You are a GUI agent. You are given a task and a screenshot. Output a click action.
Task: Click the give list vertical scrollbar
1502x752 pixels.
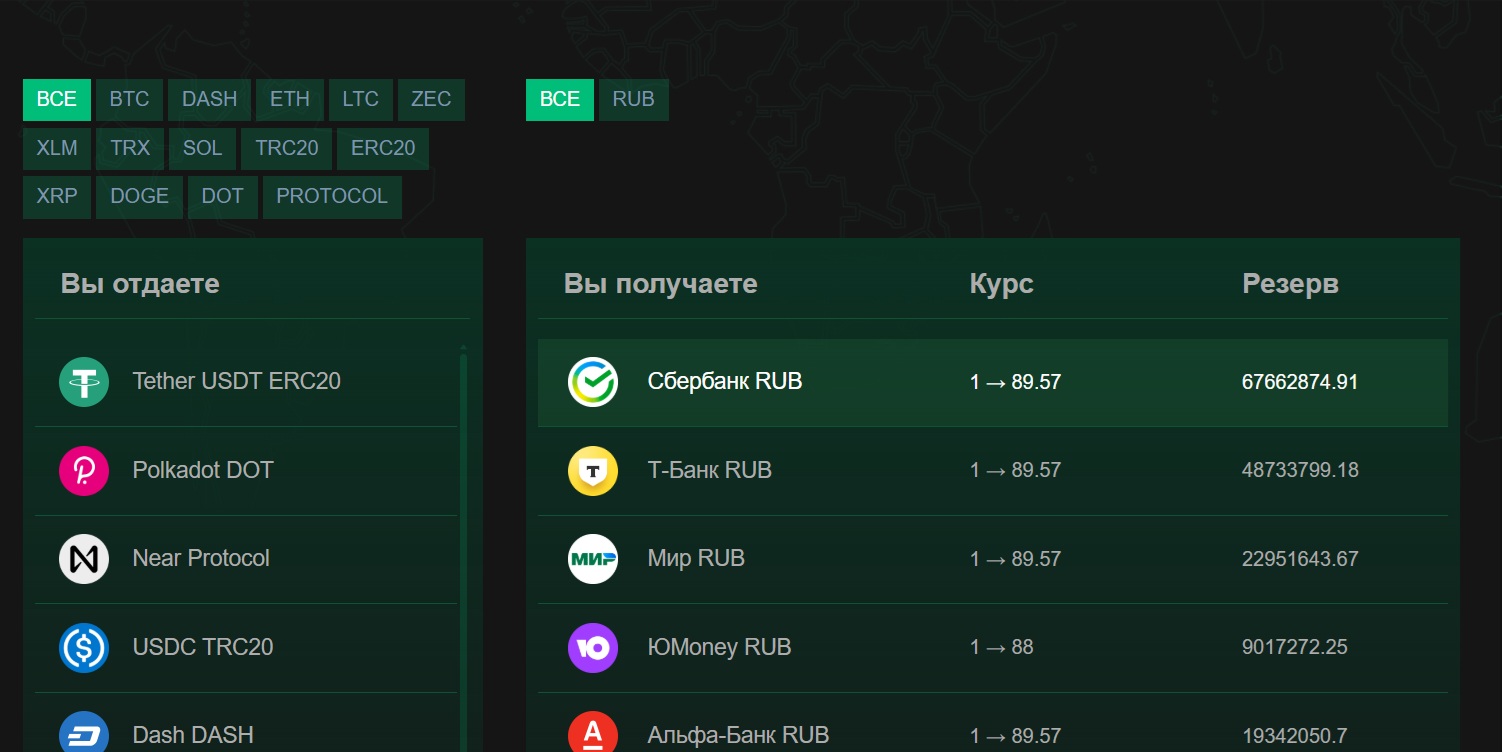tap(463, 550)
